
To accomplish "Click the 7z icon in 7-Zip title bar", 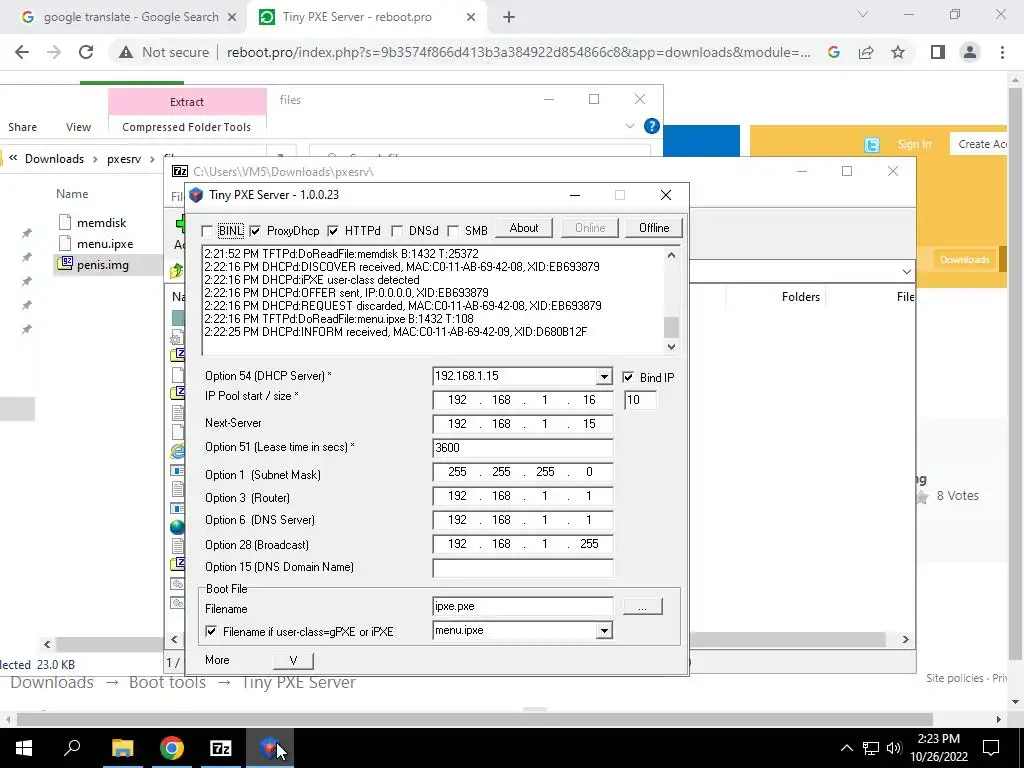I will [x=180, y=171].
